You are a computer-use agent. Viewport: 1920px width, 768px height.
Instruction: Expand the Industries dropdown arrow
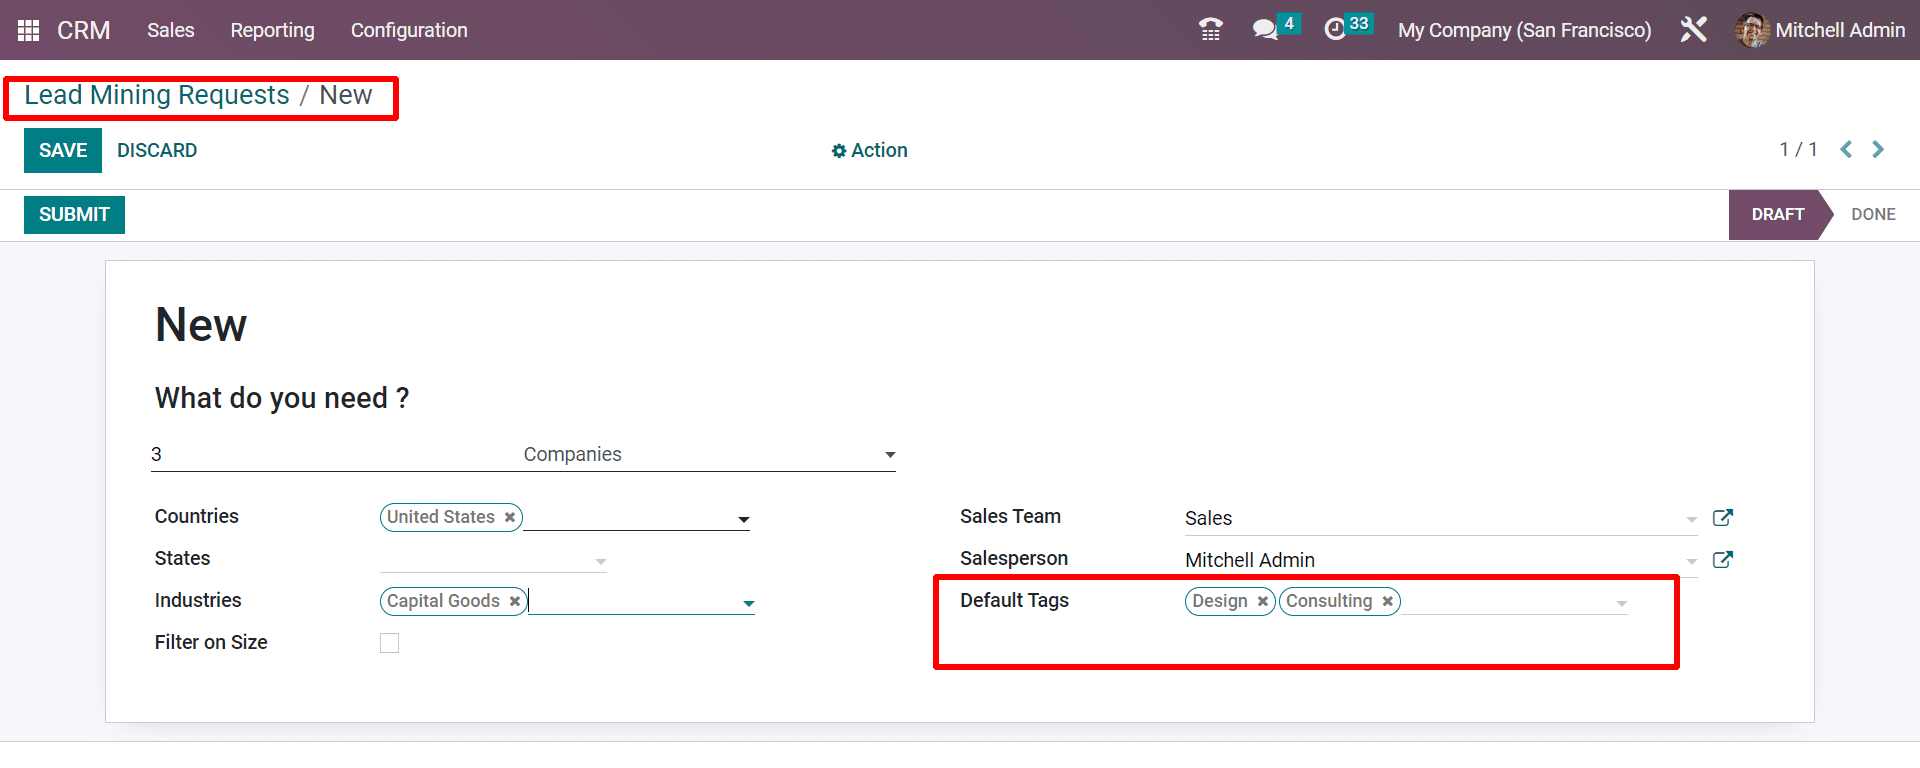748,603
